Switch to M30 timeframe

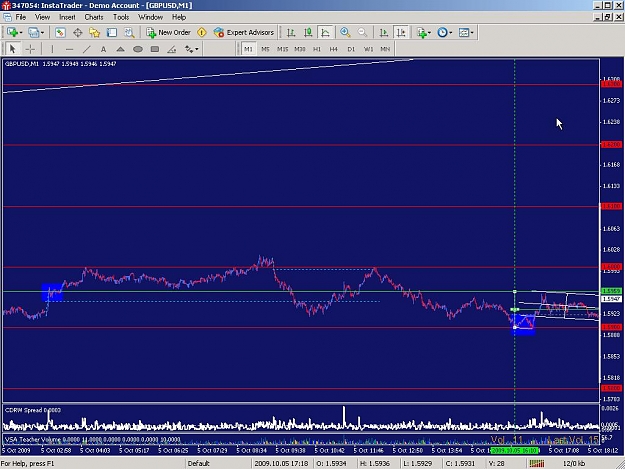pos(300,49)
